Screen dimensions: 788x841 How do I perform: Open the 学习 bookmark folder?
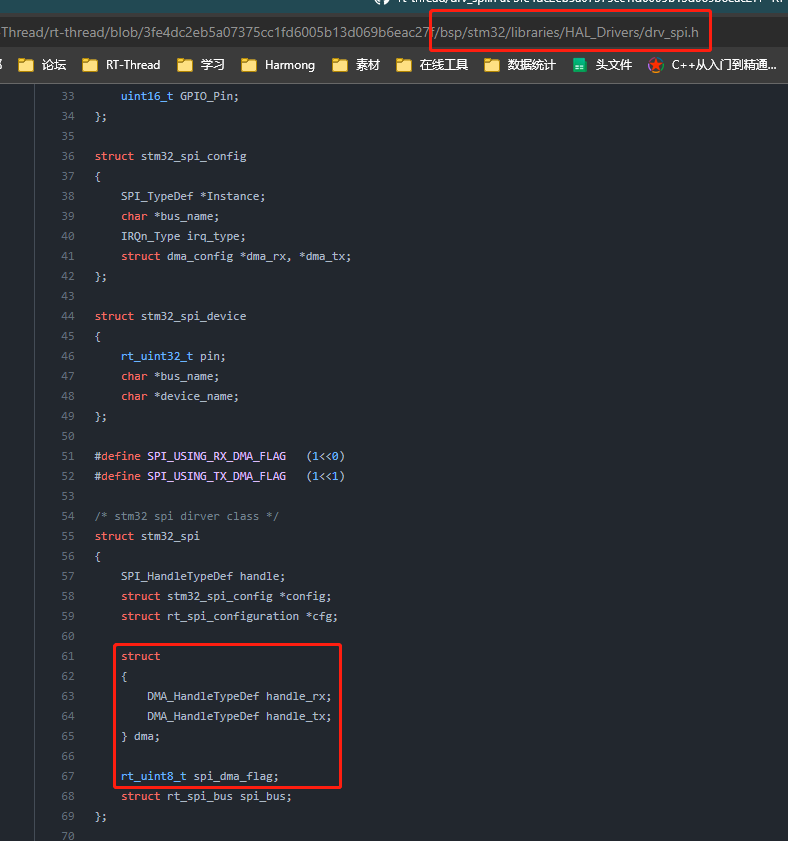pyautogui.click(x=201, y=65)
